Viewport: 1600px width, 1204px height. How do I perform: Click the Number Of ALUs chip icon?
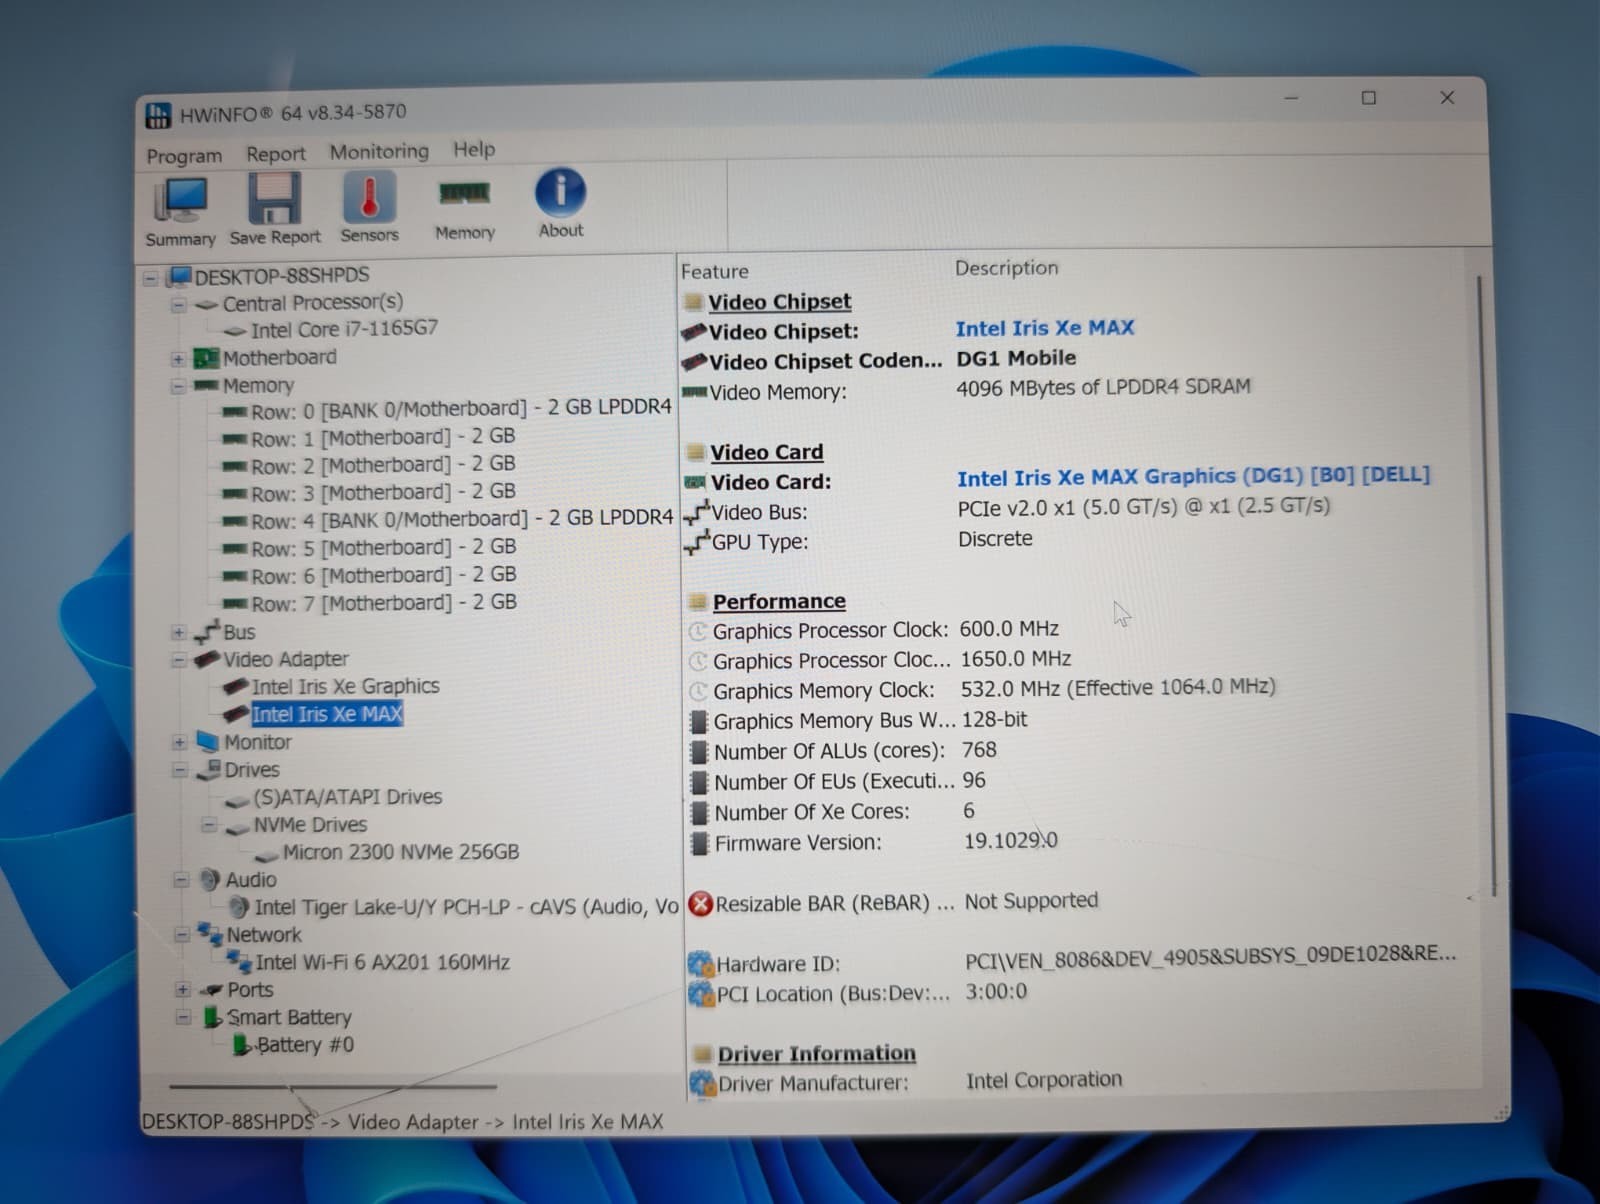(x=700, y=751)
